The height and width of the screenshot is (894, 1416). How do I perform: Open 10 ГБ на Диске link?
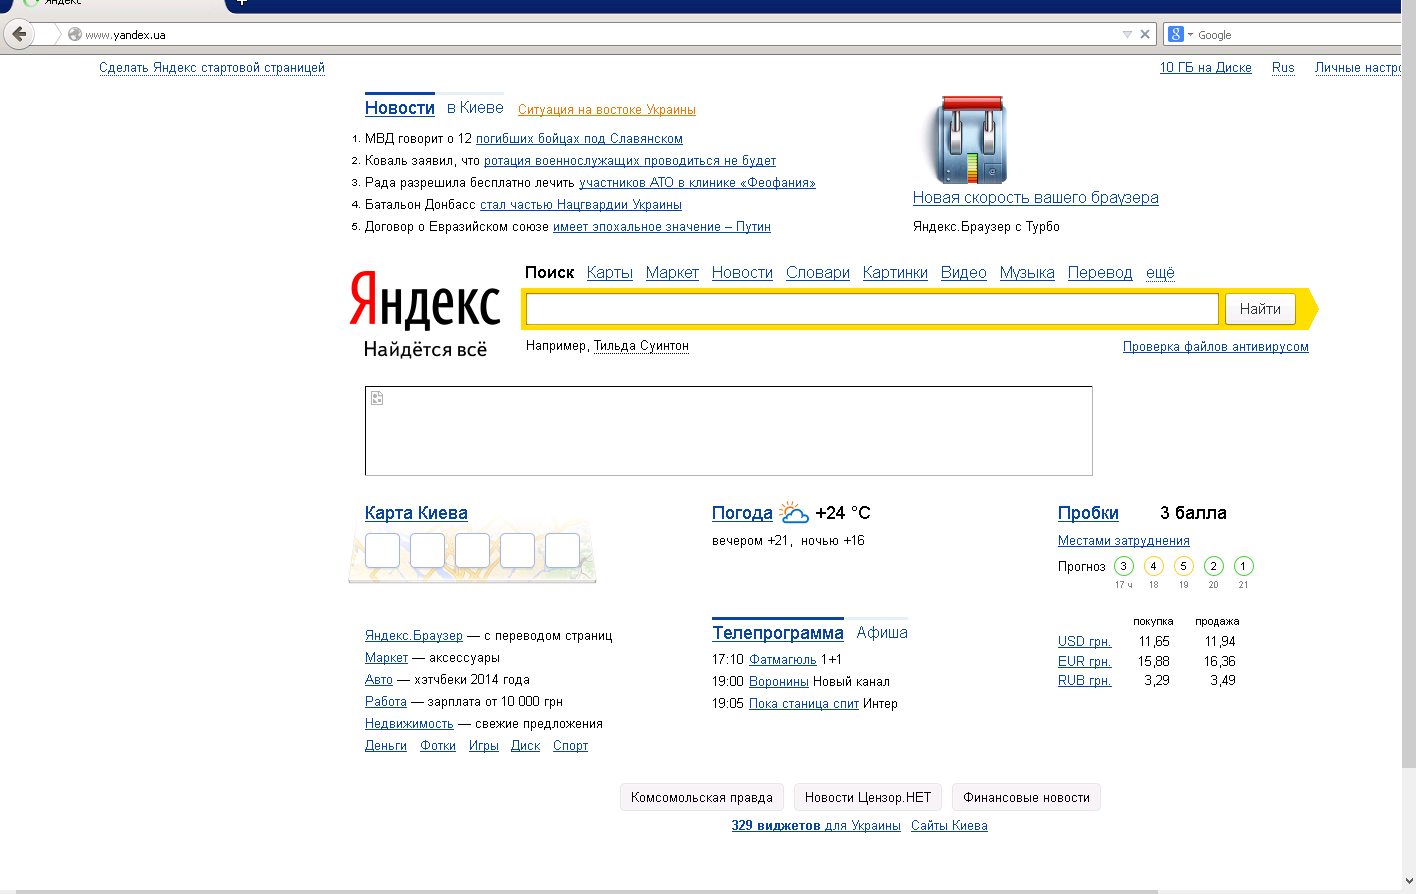pyautogui.click(x=1206, y=68)
